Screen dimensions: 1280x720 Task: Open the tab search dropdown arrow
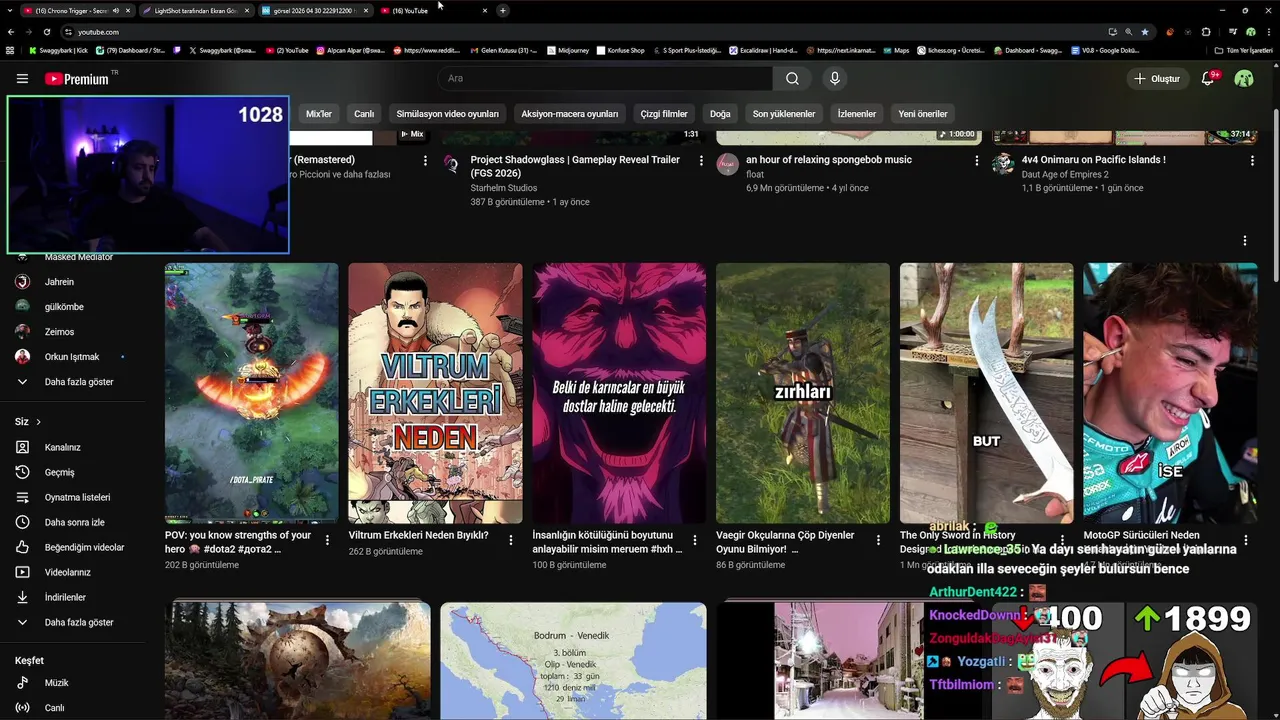tap(10, 10)
